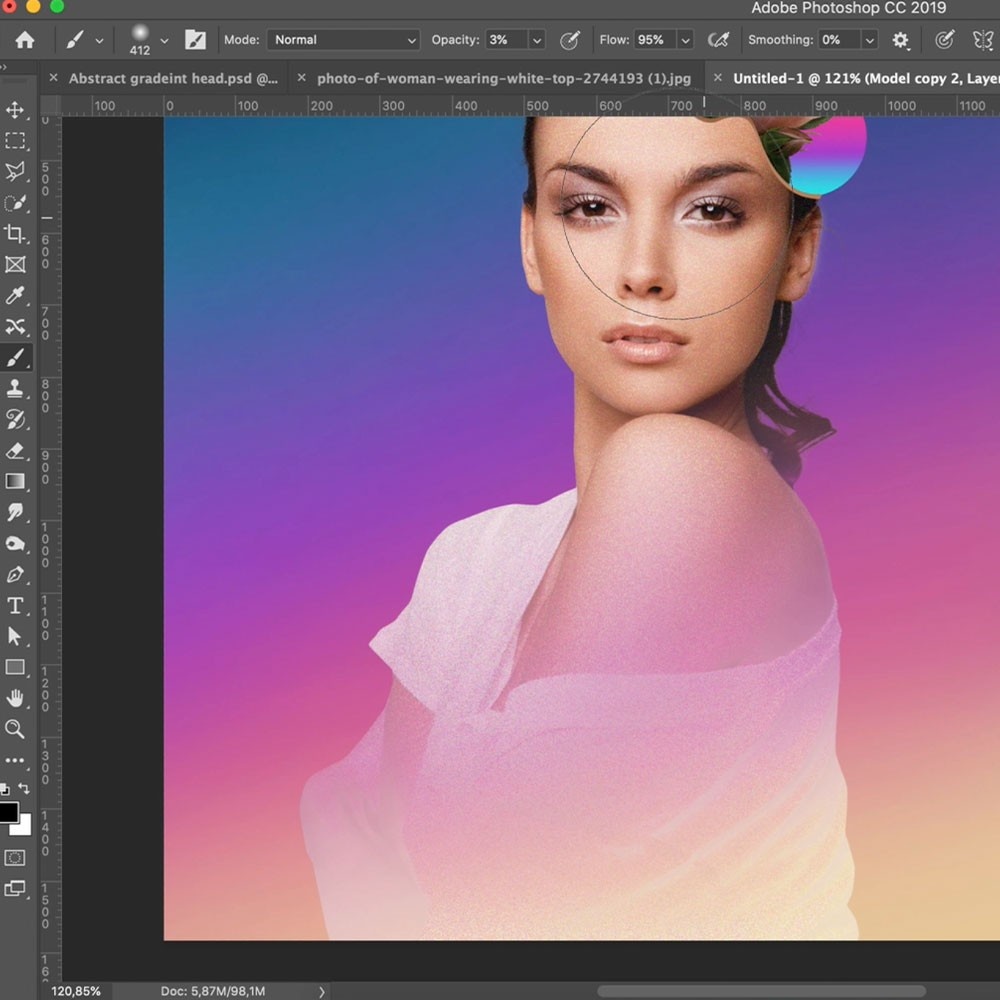Screen dimensions: 1000x1000
Task: Activate the Zoom tool
Action: 15,729
